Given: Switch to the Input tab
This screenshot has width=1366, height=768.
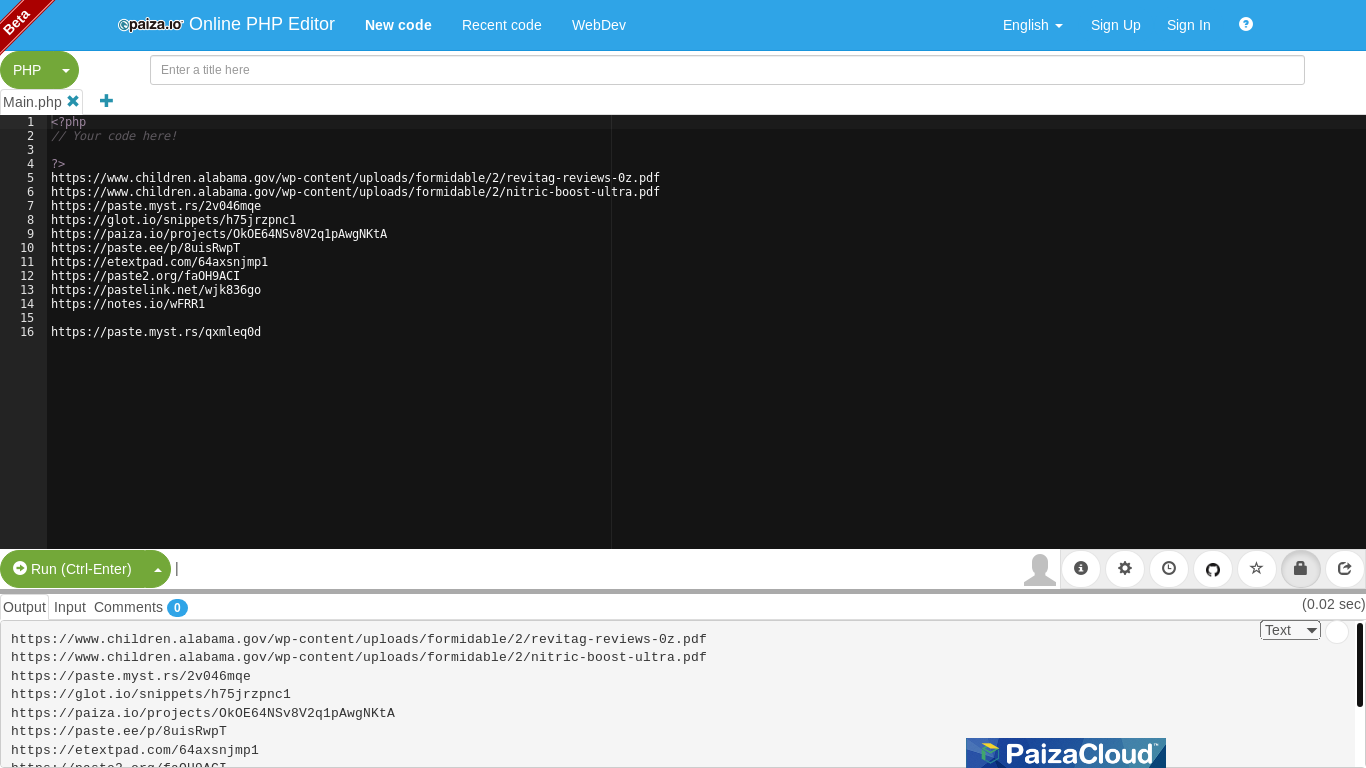Looking at the screenshot, I should click(x=70, y=607).
